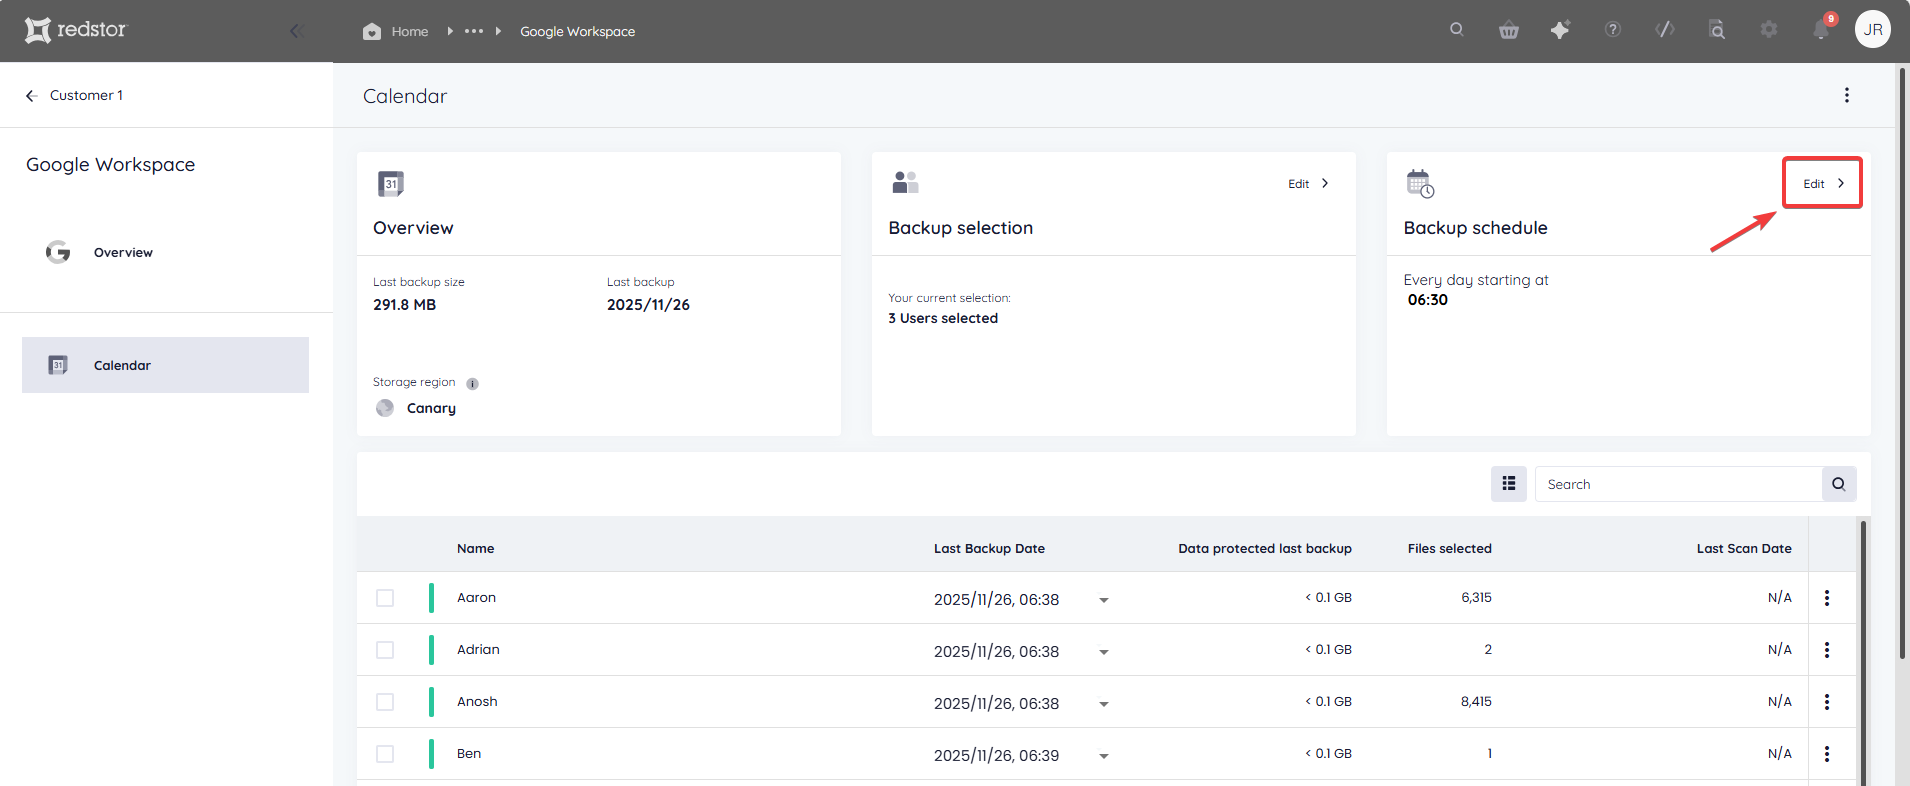Click the sparkle assistant icon
The width and height of the screenshot is (1910, 786).
1560,30
